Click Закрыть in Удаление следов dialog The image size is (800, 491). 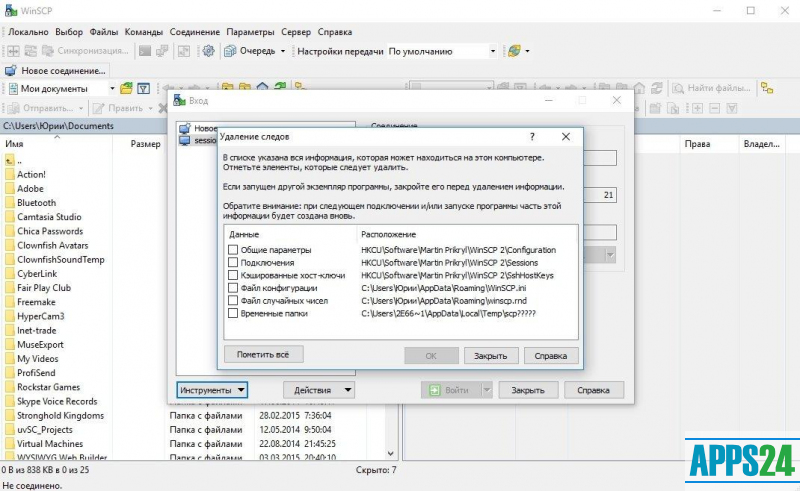point(491,356)
